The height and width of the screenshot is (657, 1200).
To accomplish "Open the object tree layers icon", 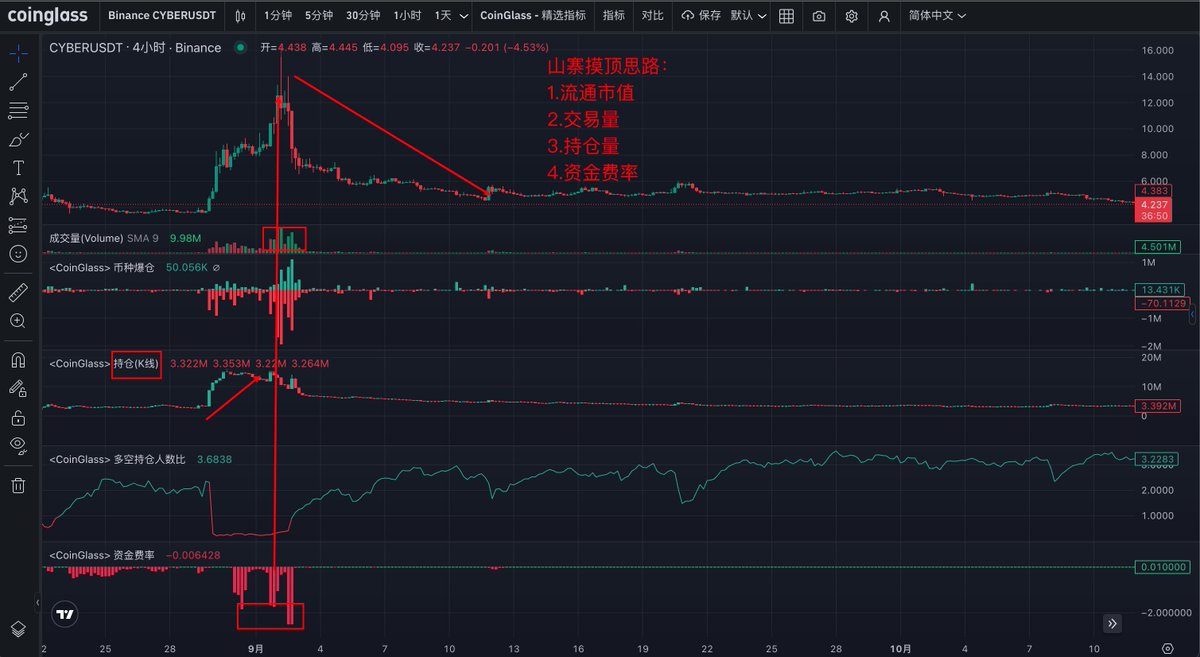I will tap(18, 628).
